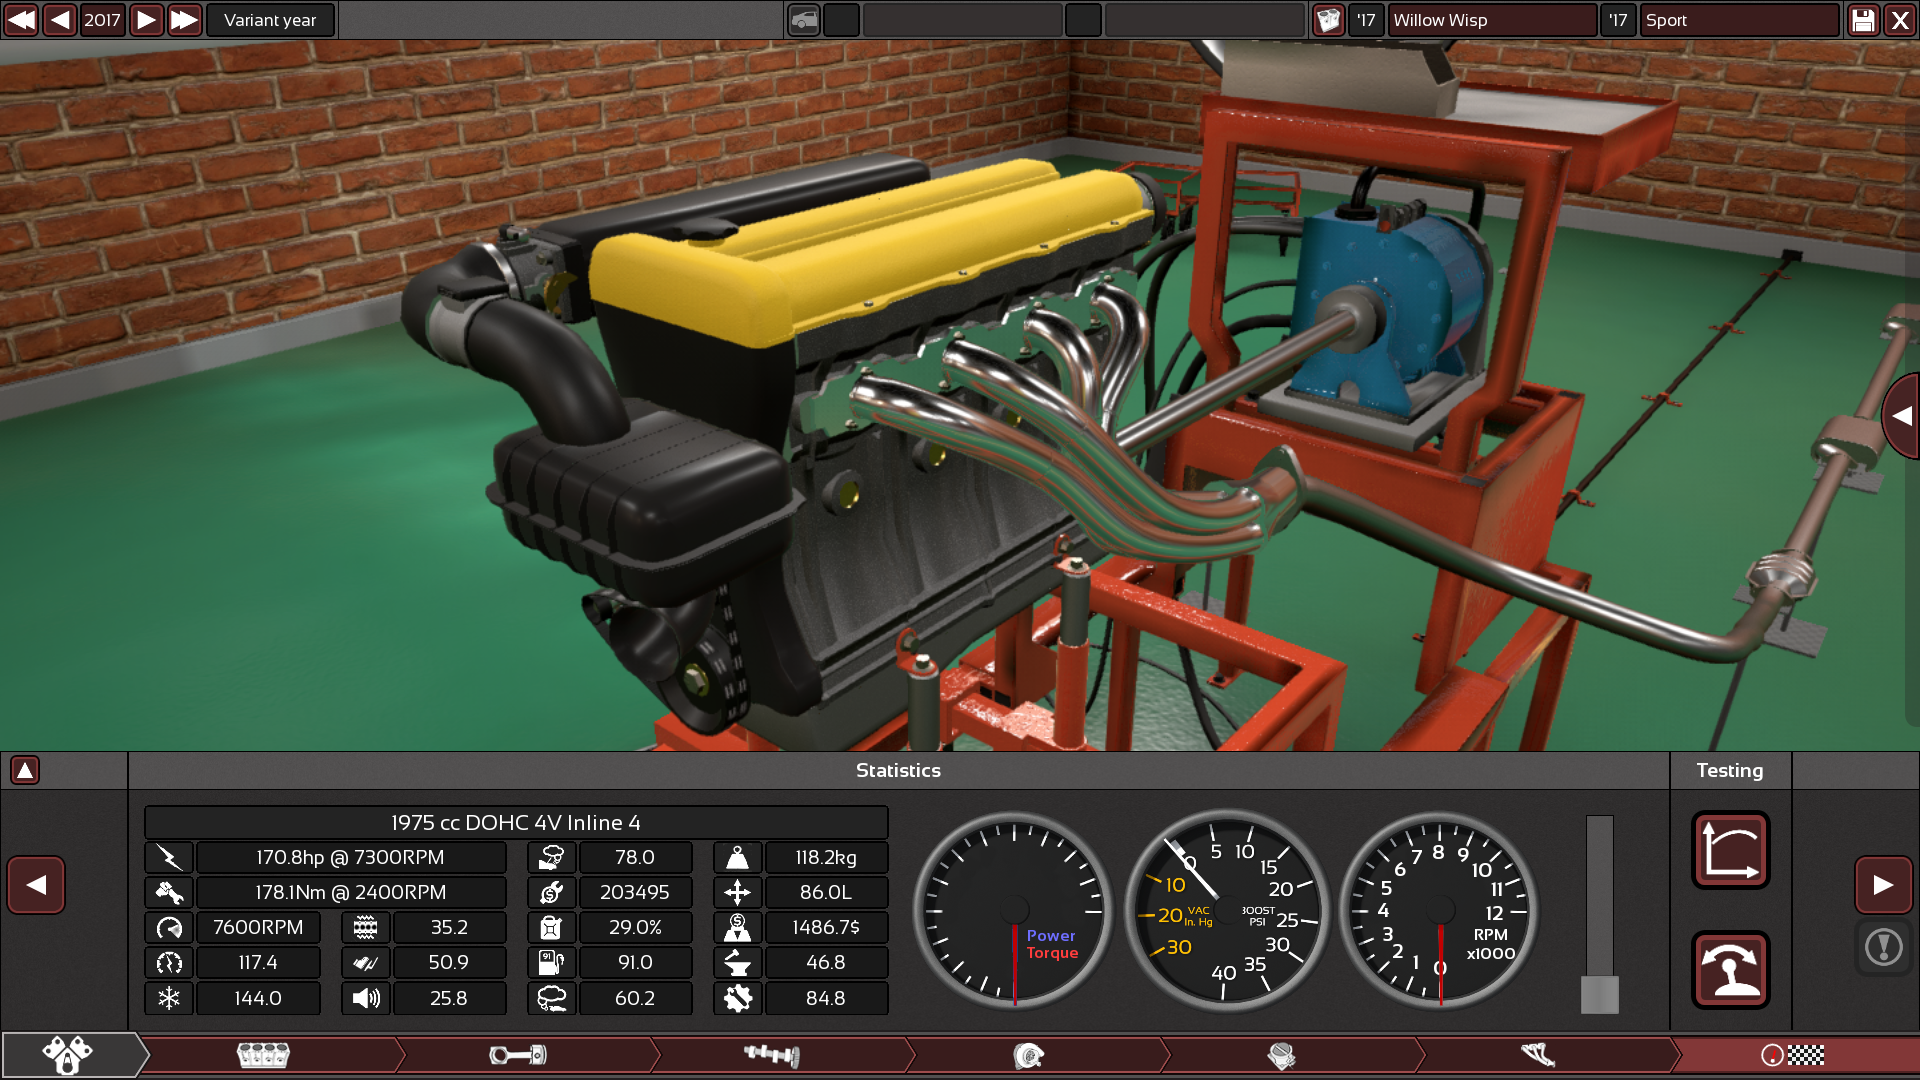Fast-forward variant year with double arrow

point(184,20)
